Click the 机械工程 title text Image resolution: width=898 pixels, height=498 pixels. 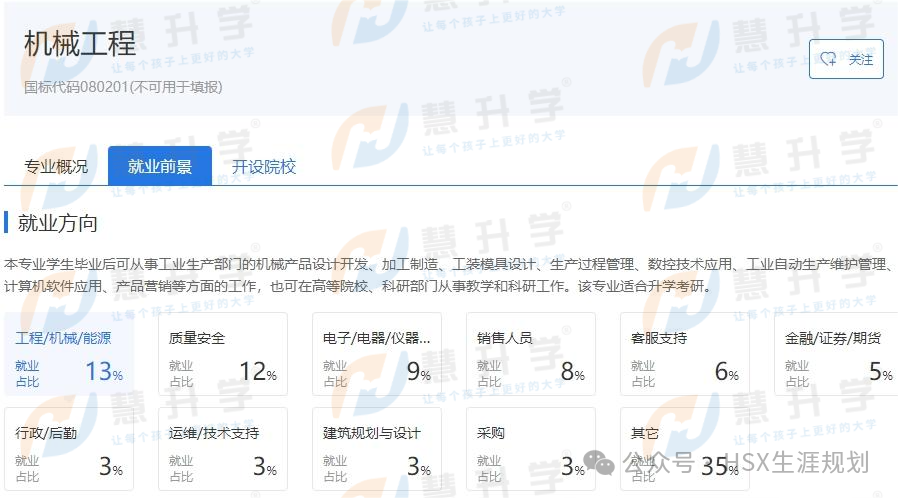click(x=80, y=44)
